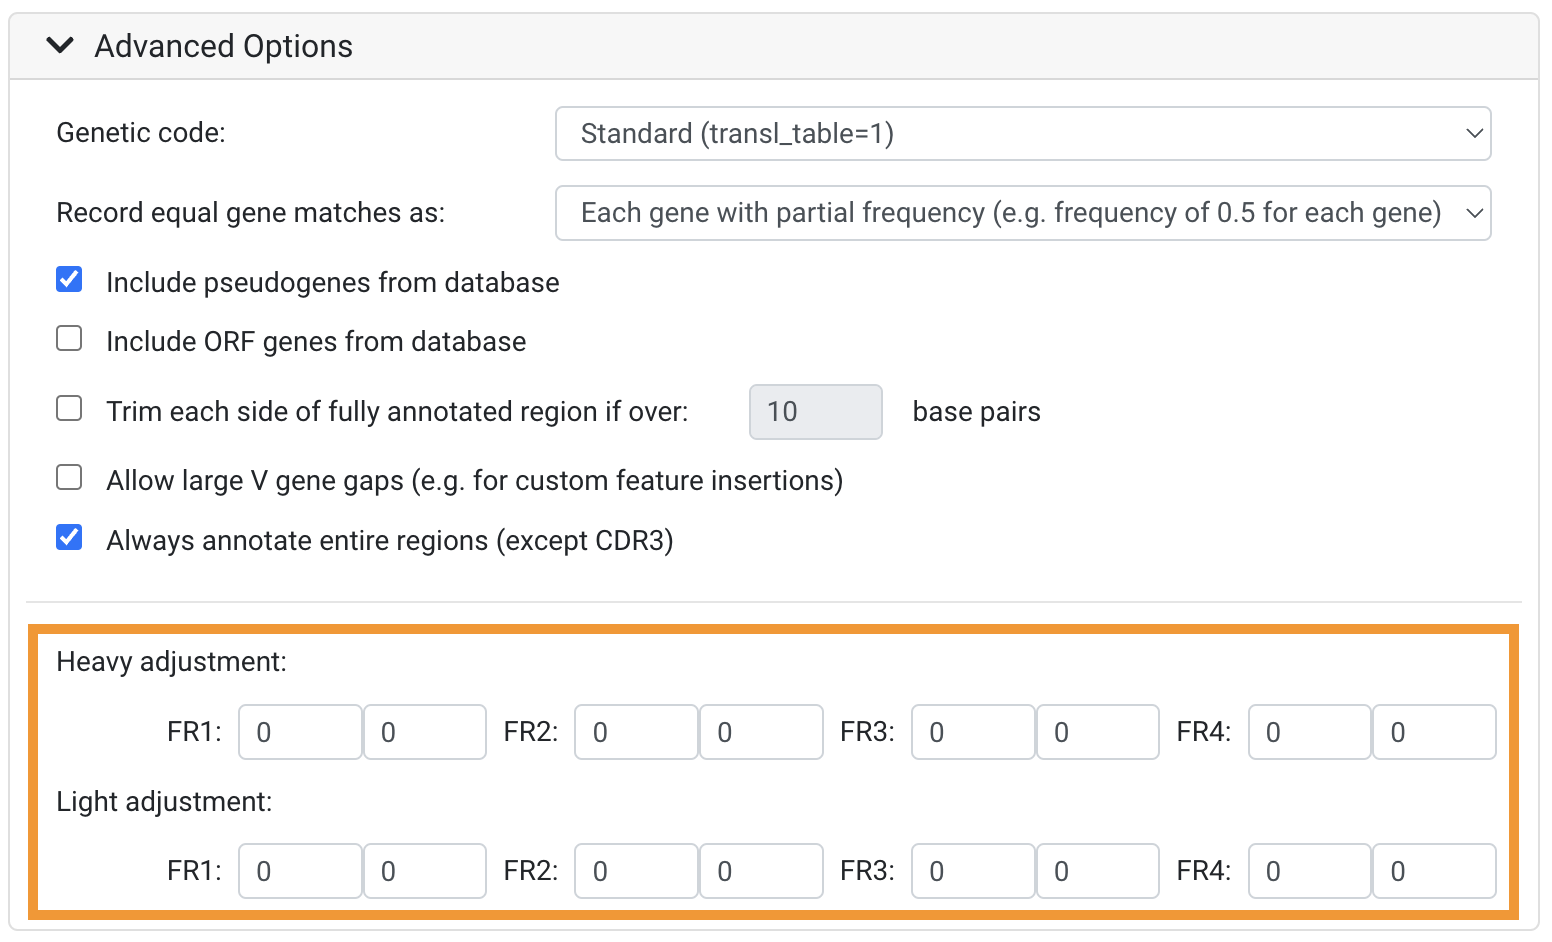The width and height of the screenshot is (1552, 942).
Task: Open the Genetic code dropdown
Action: (1022, 133)
